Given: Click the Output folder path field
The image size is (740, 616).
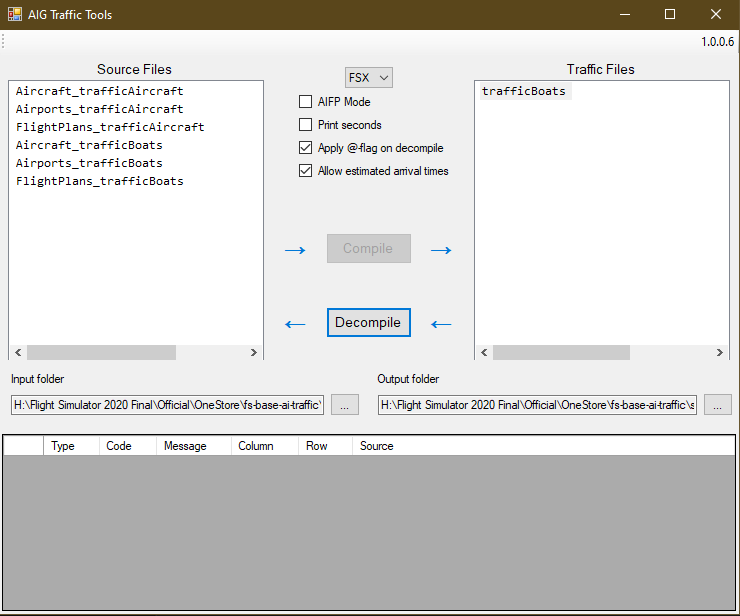Looking at the screenshot, I should click(537, 405).
